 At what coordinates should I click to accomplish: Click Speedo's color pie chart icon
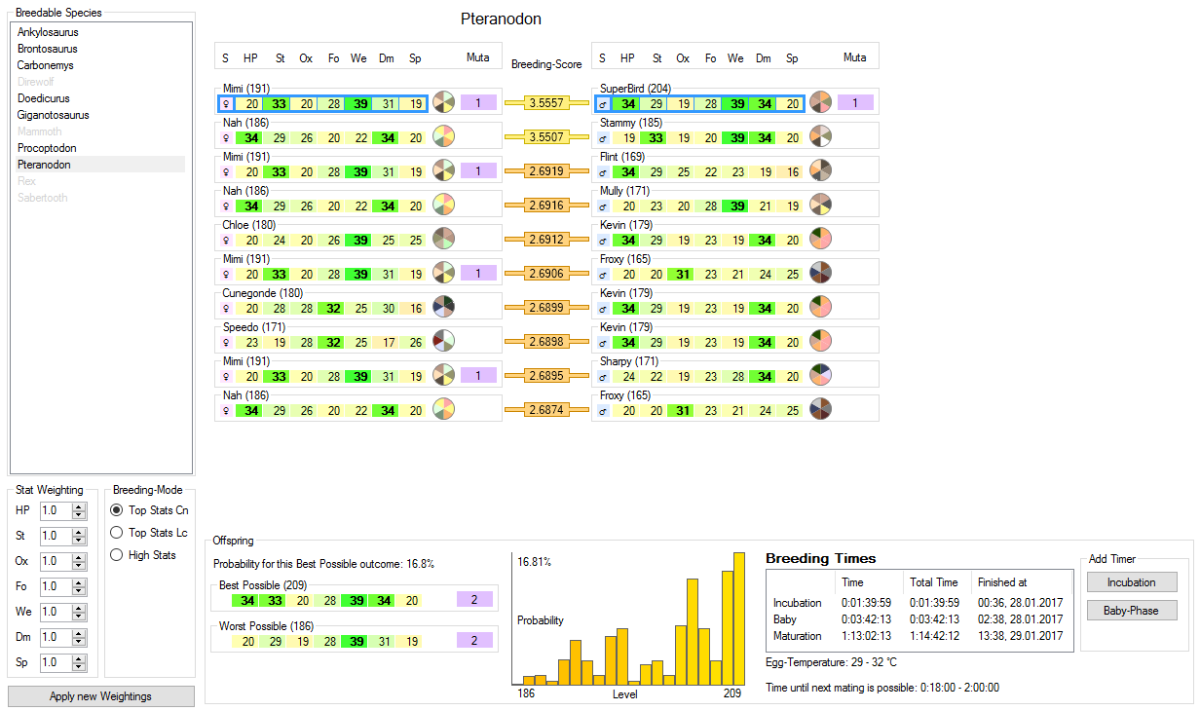(444, 340)
